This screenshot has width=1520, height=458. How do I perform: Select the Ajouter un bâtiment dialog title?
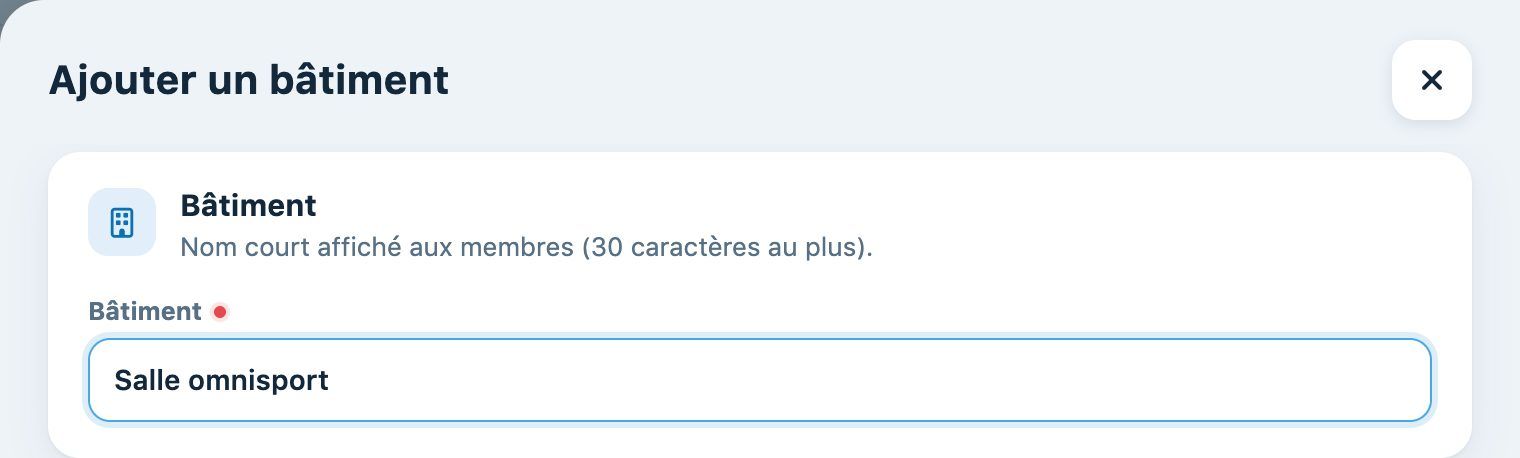tap(249, 80)
